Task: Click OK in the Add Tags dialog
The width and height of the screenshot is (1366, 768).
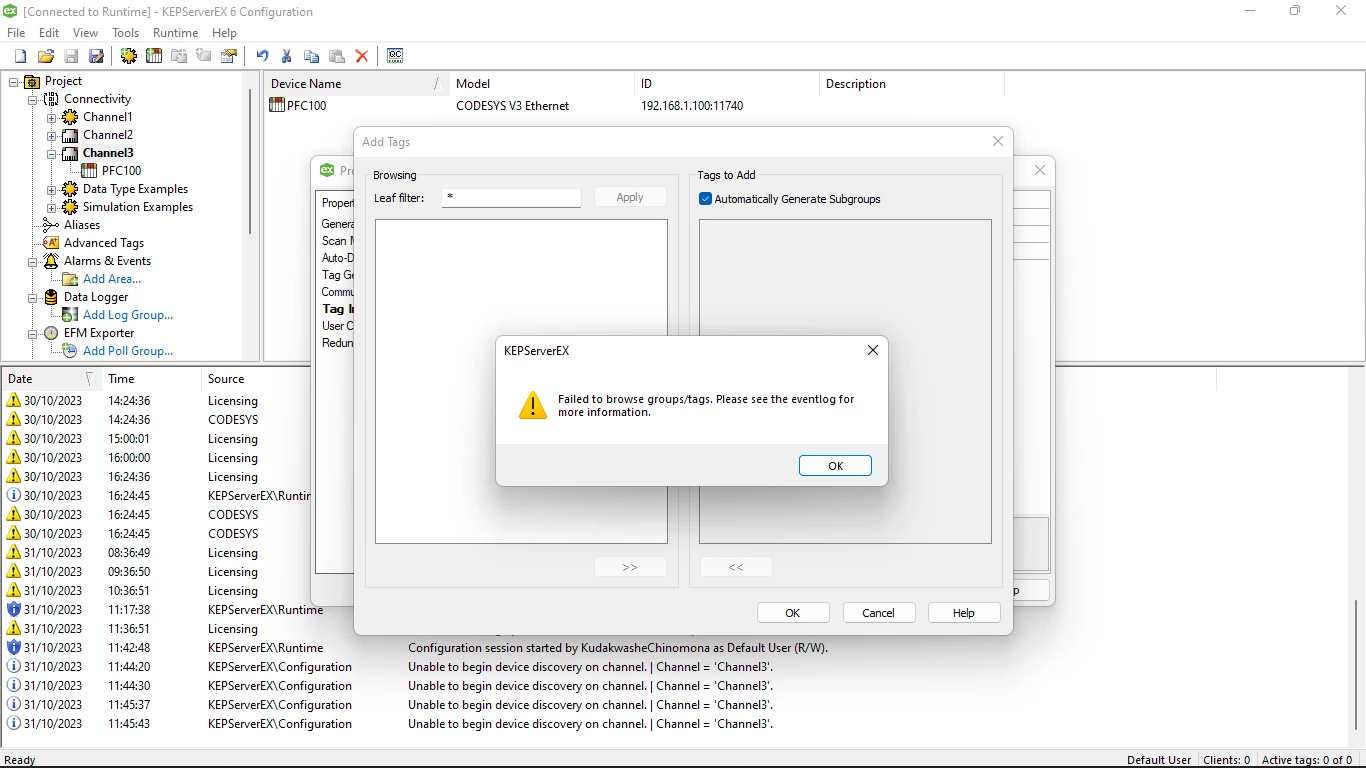Action: (793, 613)
